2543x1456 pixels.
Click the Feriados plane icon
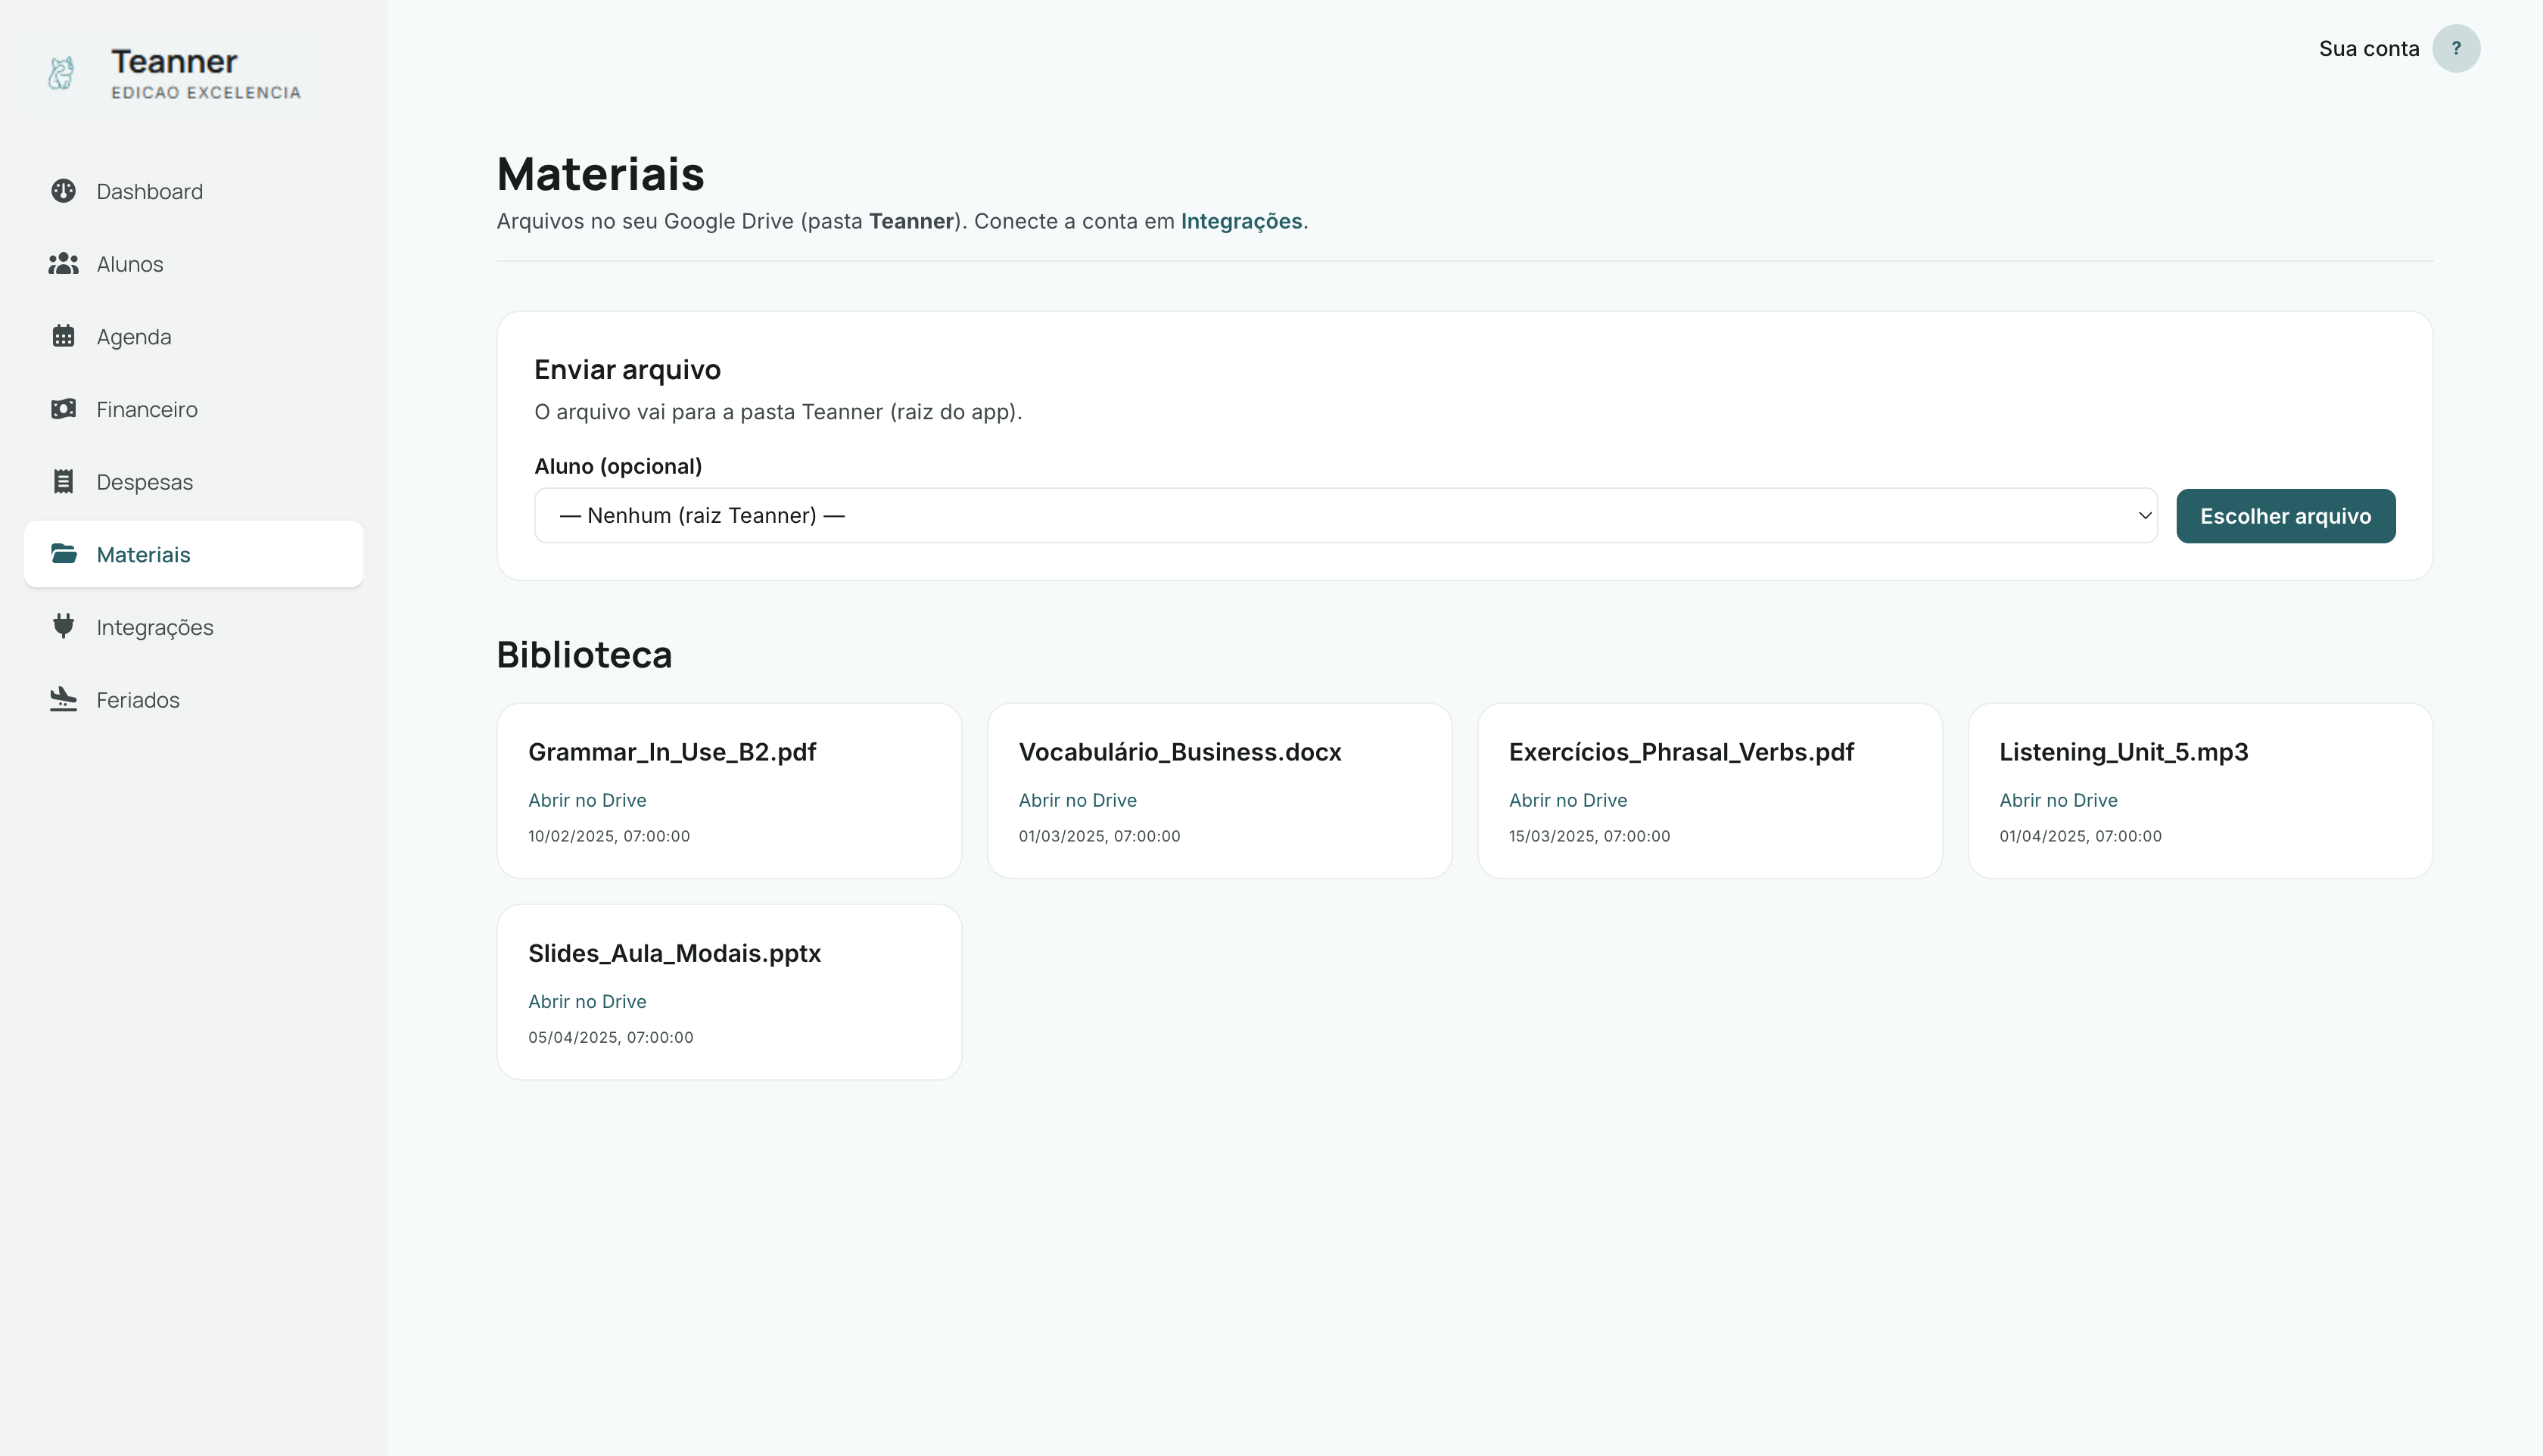coord(63,699)
